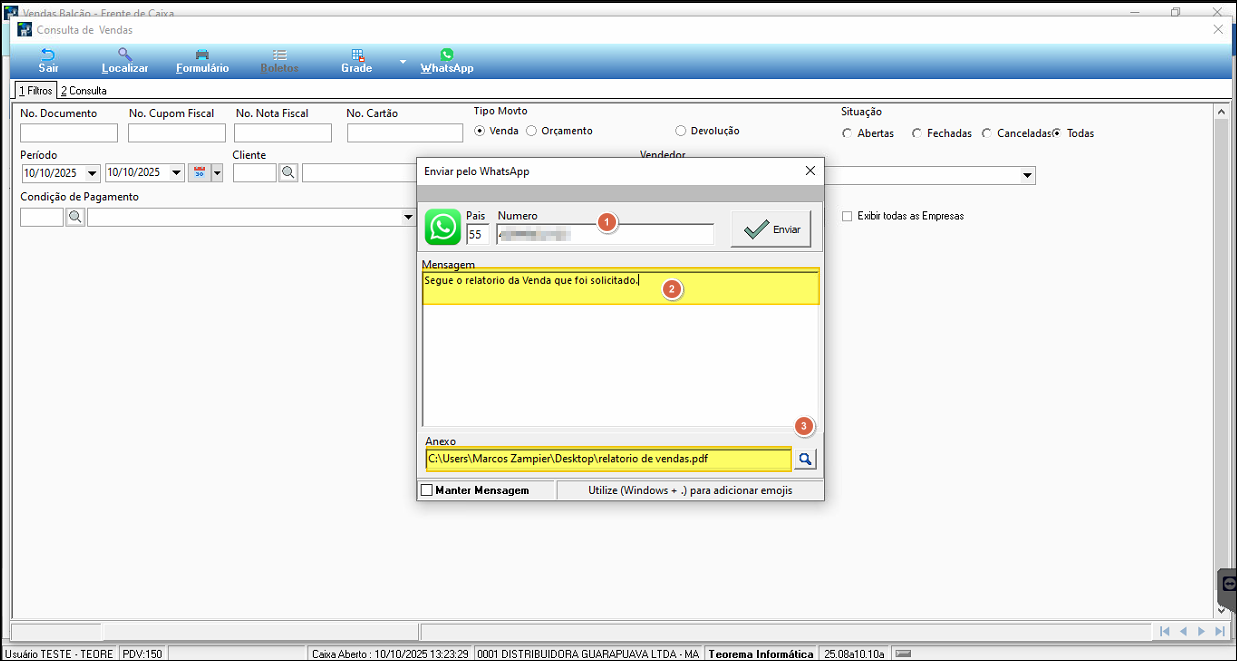This screenshot has width=1237, height=661.
Task: Click the Anexo file path field
Action: [608, 459]
